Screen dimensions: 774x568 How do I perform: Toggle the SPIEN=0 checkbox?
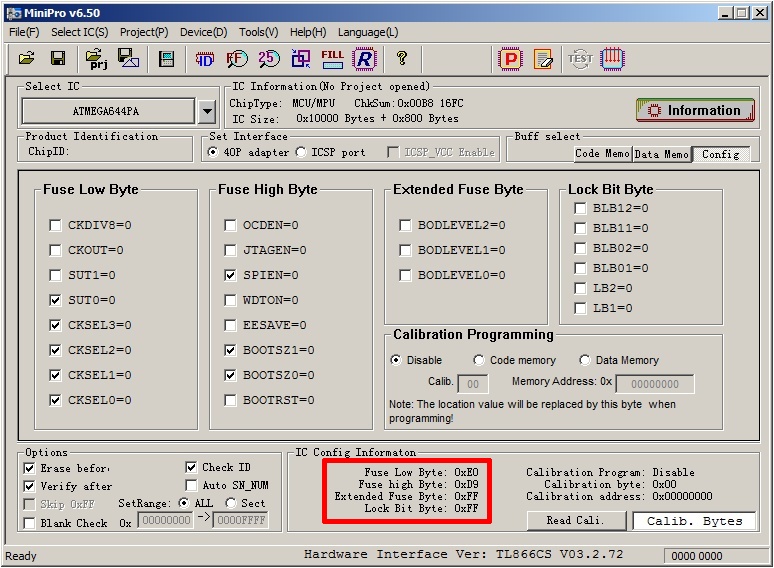230,275
